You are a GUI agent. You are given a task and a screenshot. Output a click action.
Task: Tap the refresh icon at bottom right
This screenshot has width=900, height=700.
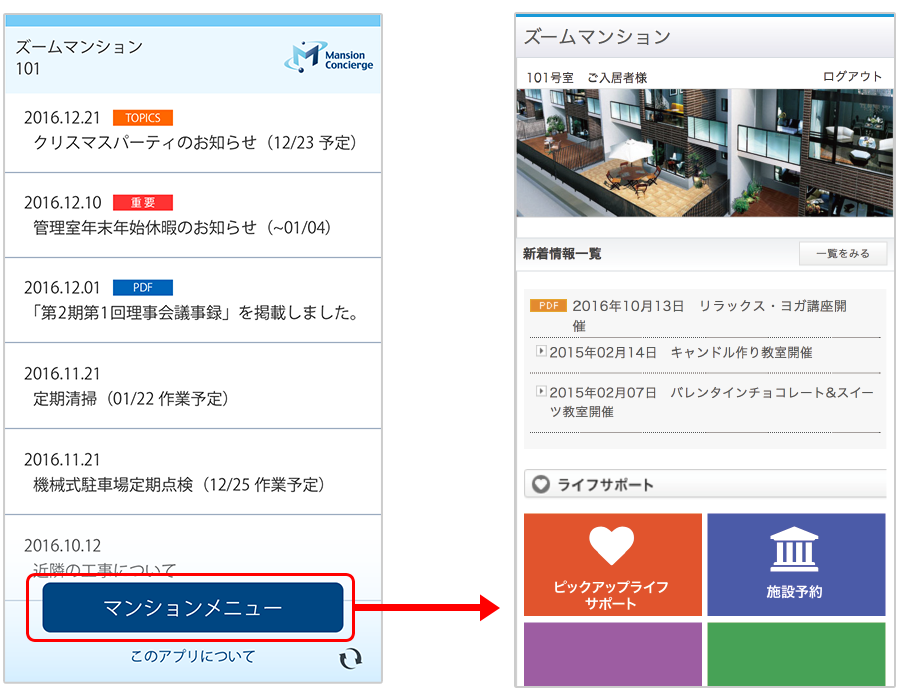(x=351, y=658)
